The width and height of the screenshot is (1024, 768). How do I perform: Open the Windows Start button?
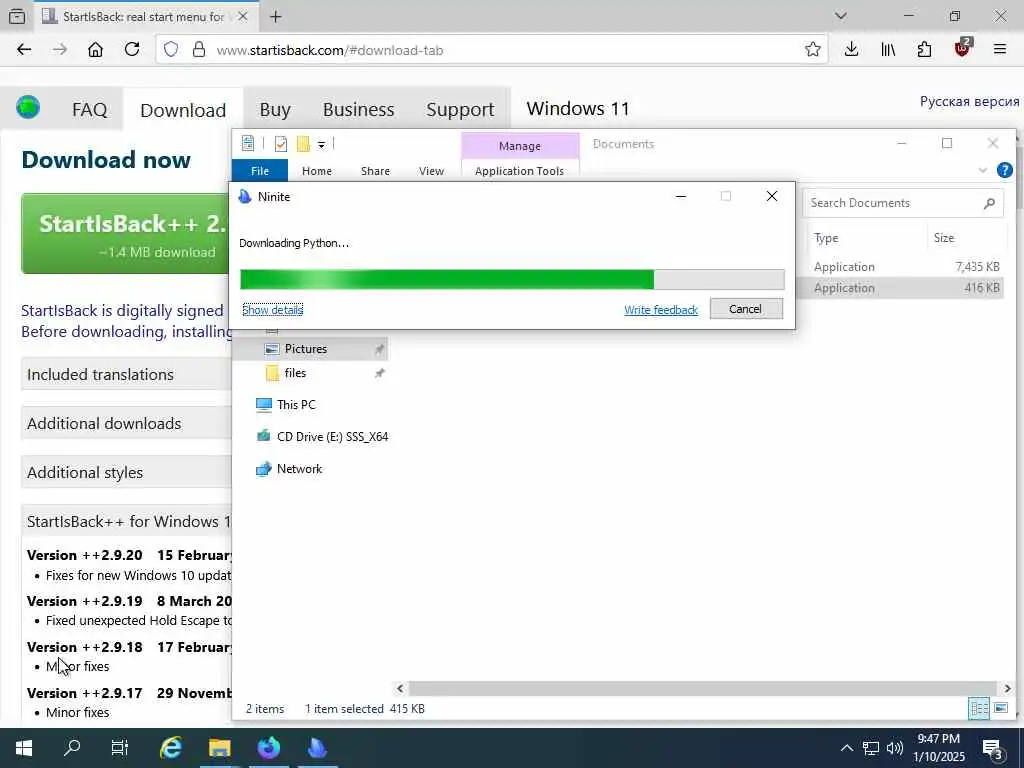(24, 748)
